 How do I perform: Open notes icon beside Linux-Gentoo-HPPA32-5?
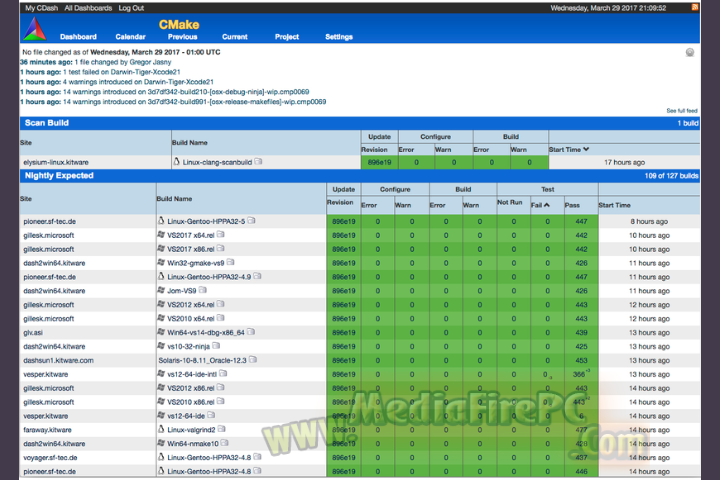(x=251, y=221)
